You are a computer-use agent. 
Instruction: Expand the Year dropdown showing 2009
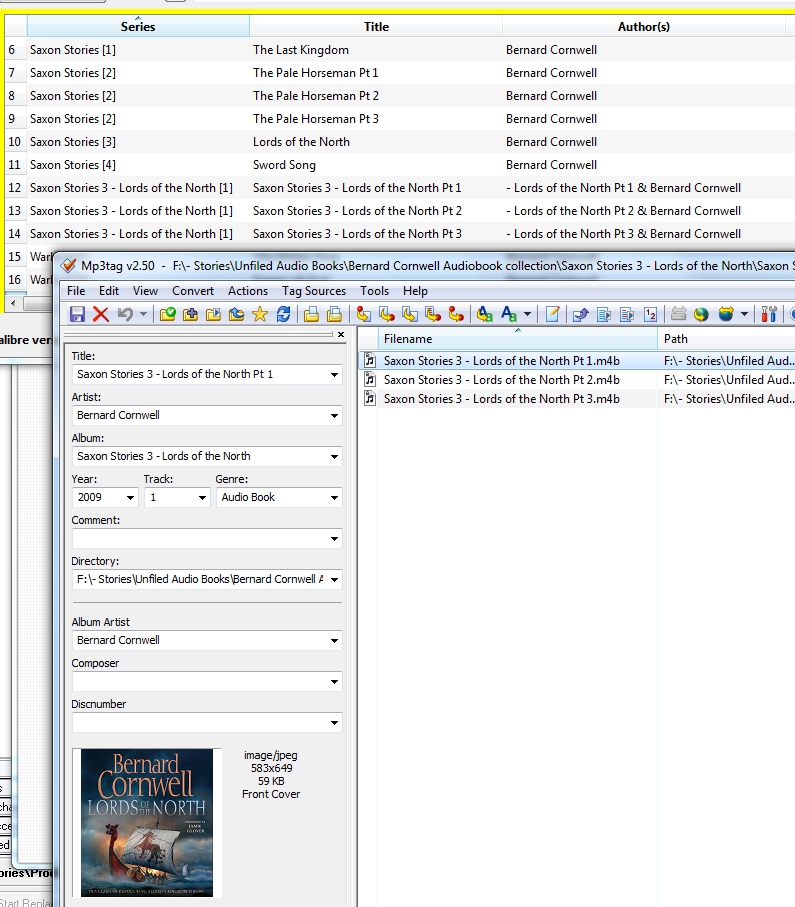[130, 498]
